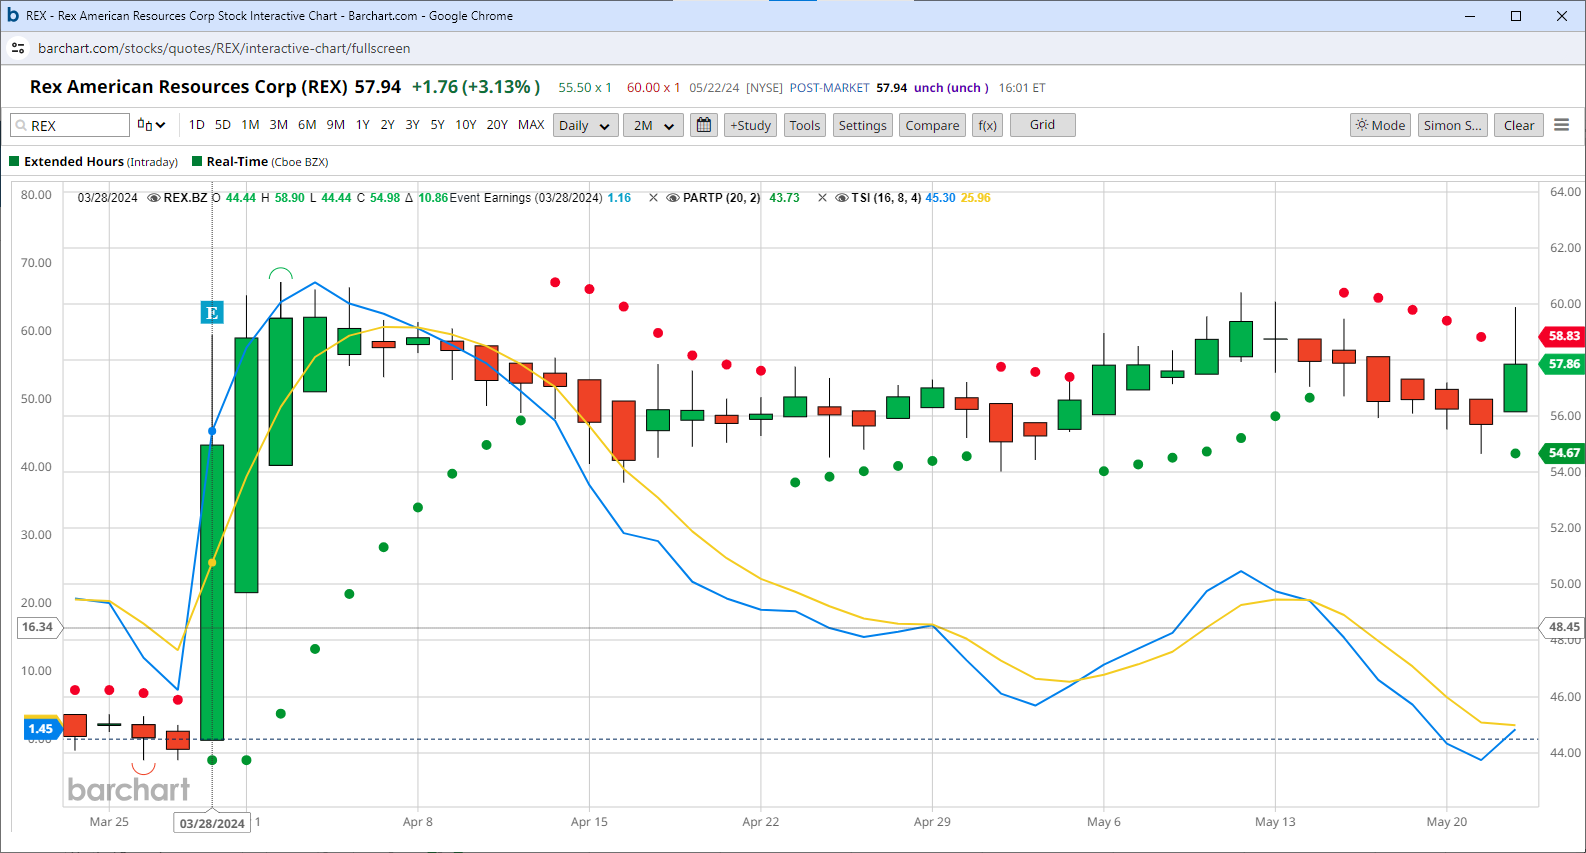Image resolution: width=1586 pixels, height=853 pixels.
Task: Click the 54.67 green price axis label
Action: coord(1563,453)
